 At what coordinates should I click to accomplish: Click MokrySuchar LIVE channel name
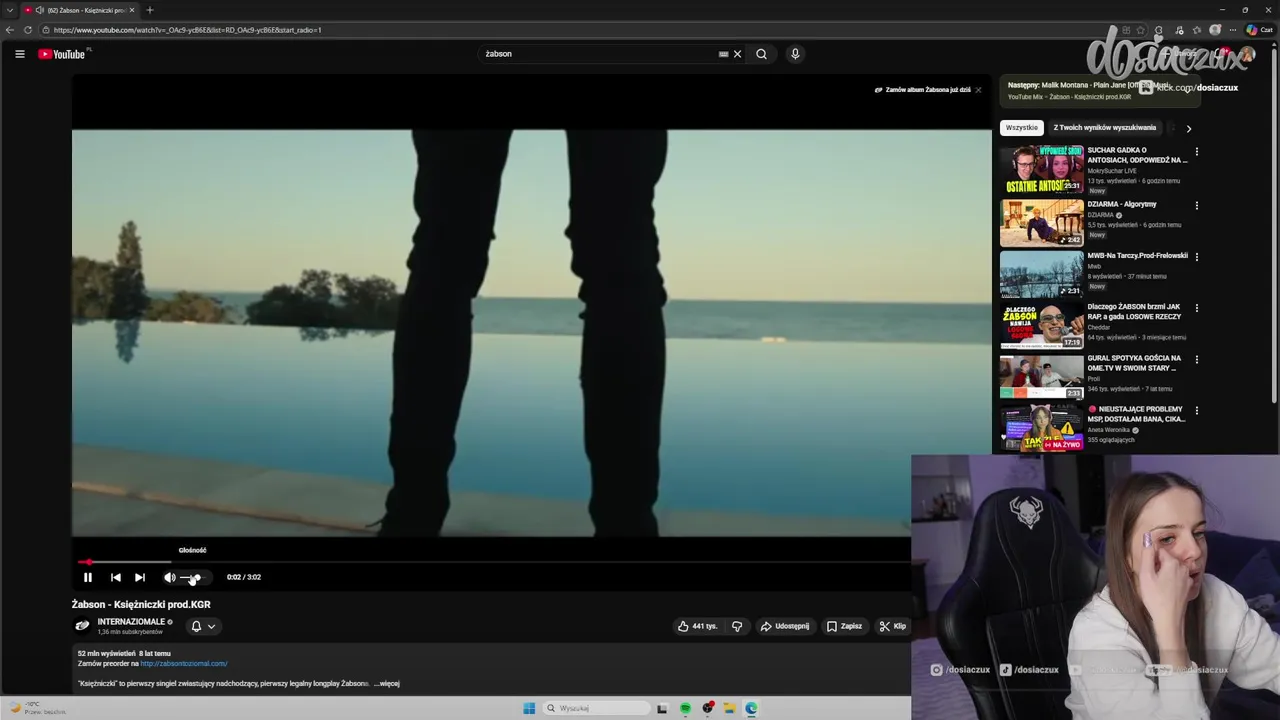1112,171
